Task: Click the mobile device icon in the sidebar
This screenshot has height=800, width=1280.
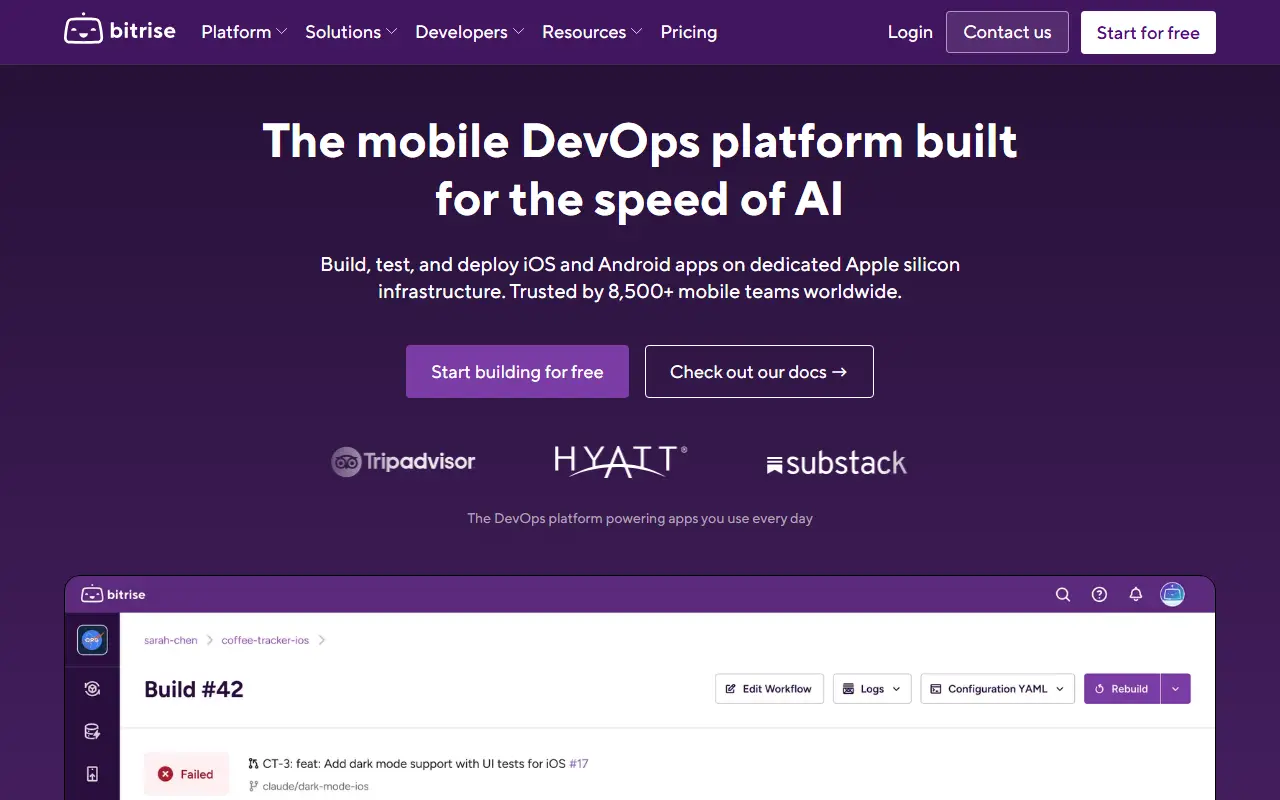Action: (92, 774)
